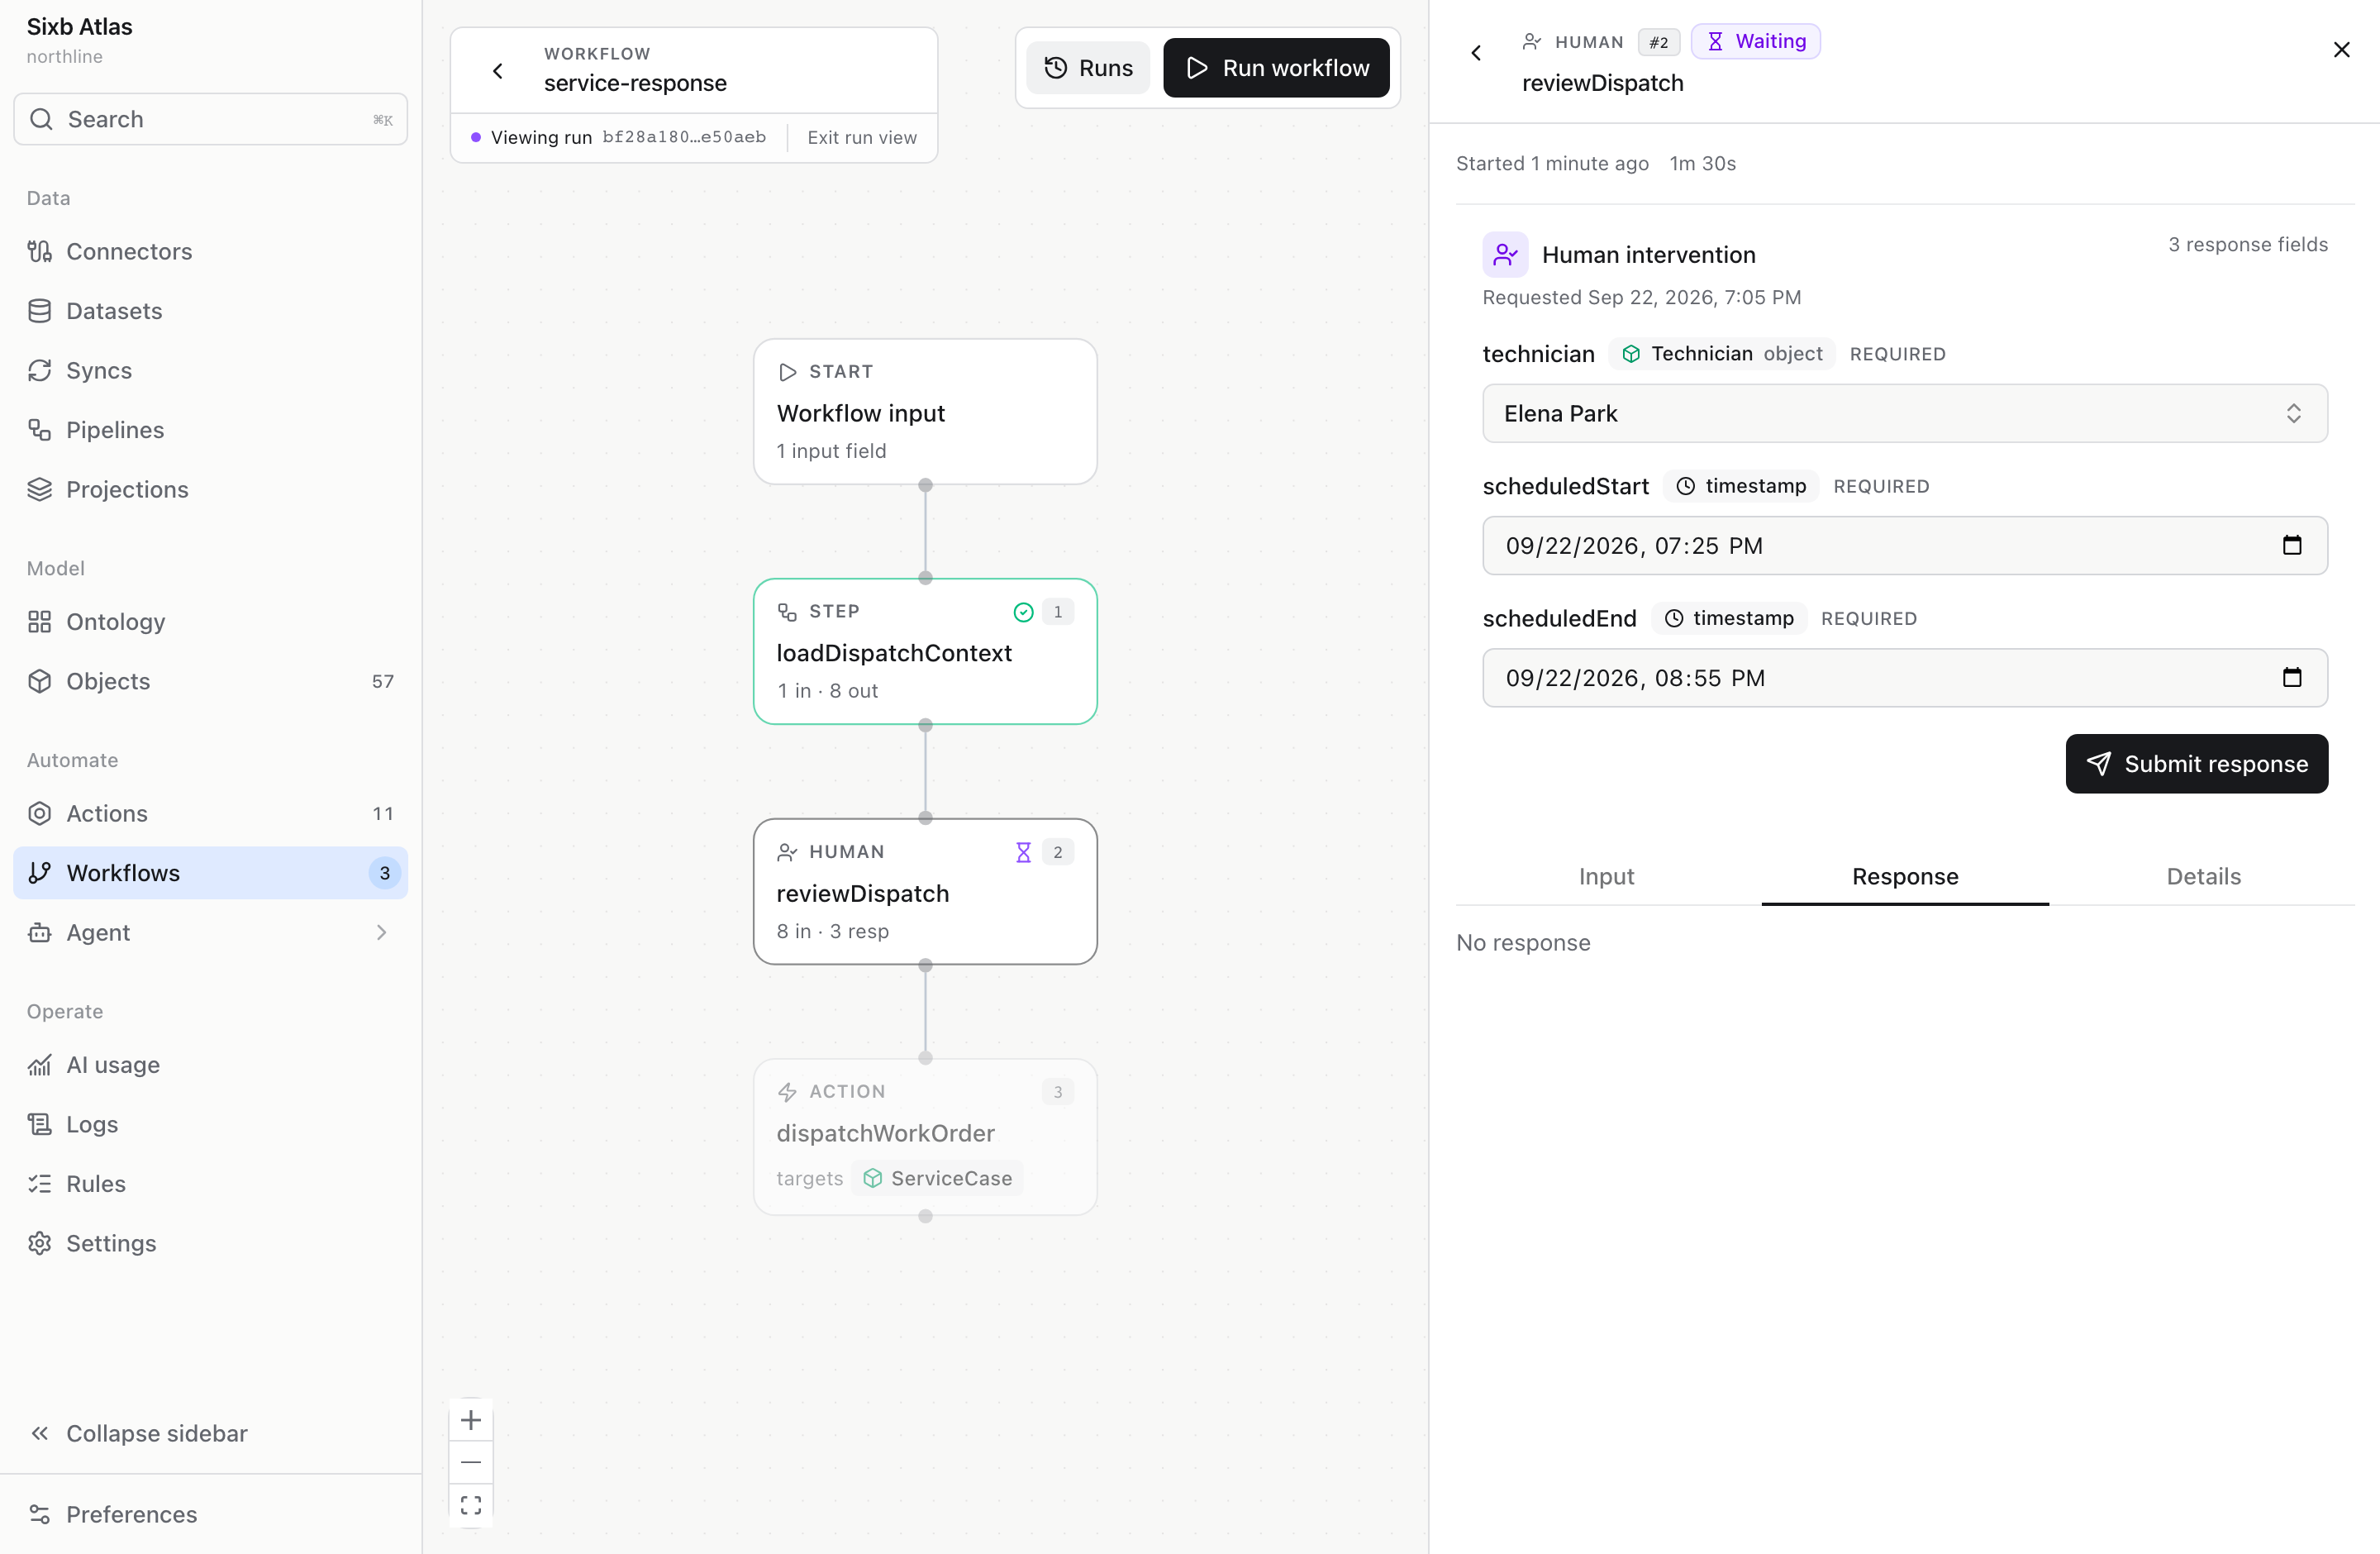Switch to the Response tab
The height and width of the screenshot is (1554, 2380).
1904,876
